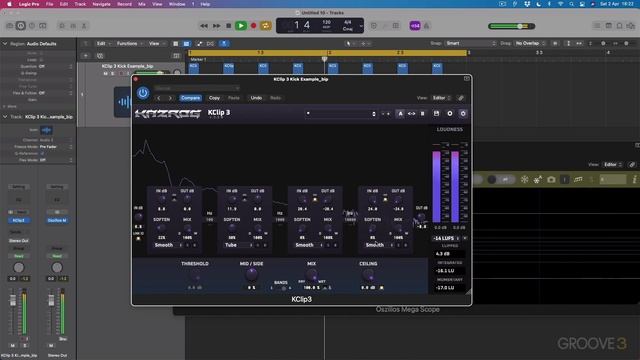
Task: Add a new track with the plus button
Action: point(86,56)
